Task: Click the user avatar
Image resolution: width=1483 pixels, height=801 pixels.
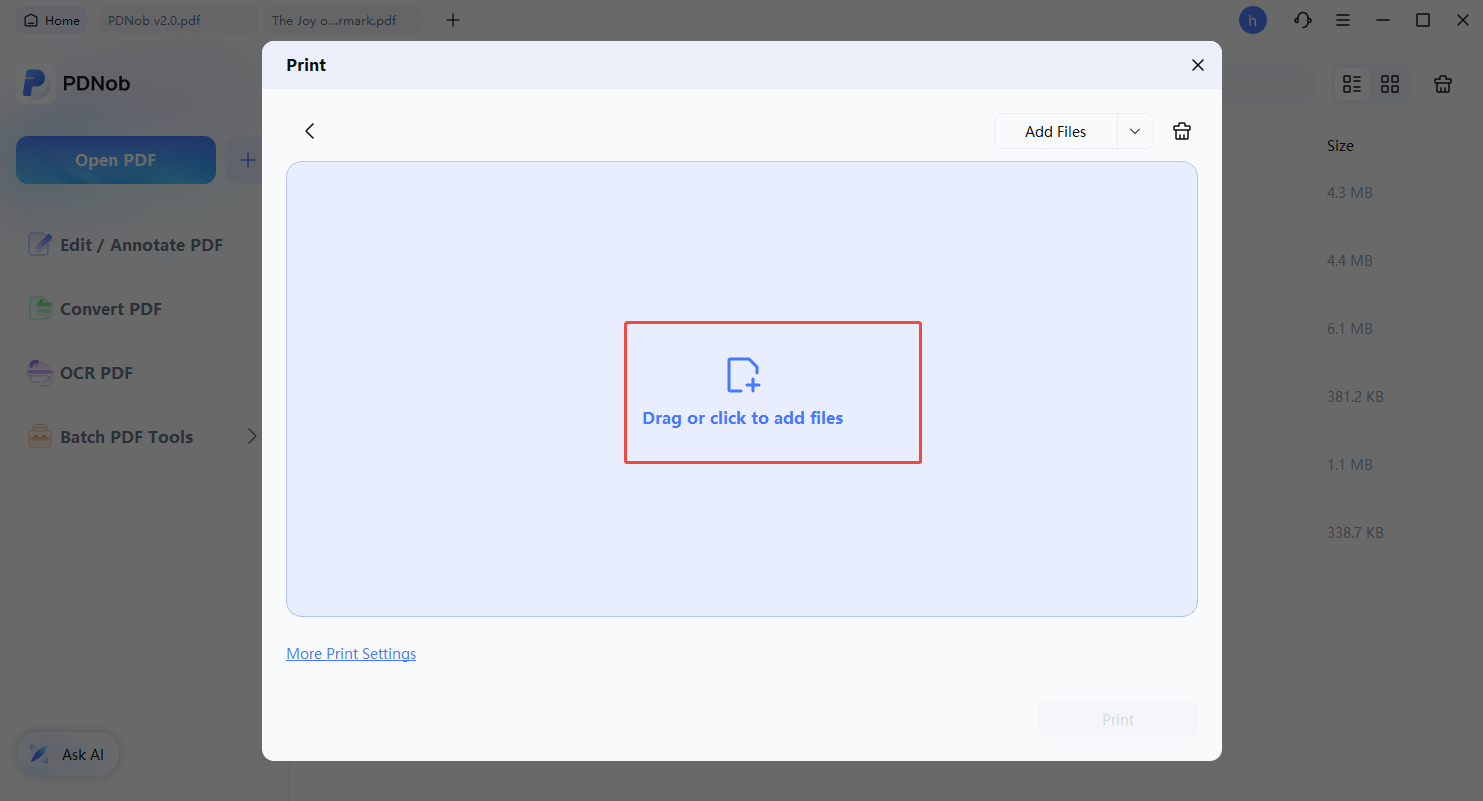Action: point(1253,19)
